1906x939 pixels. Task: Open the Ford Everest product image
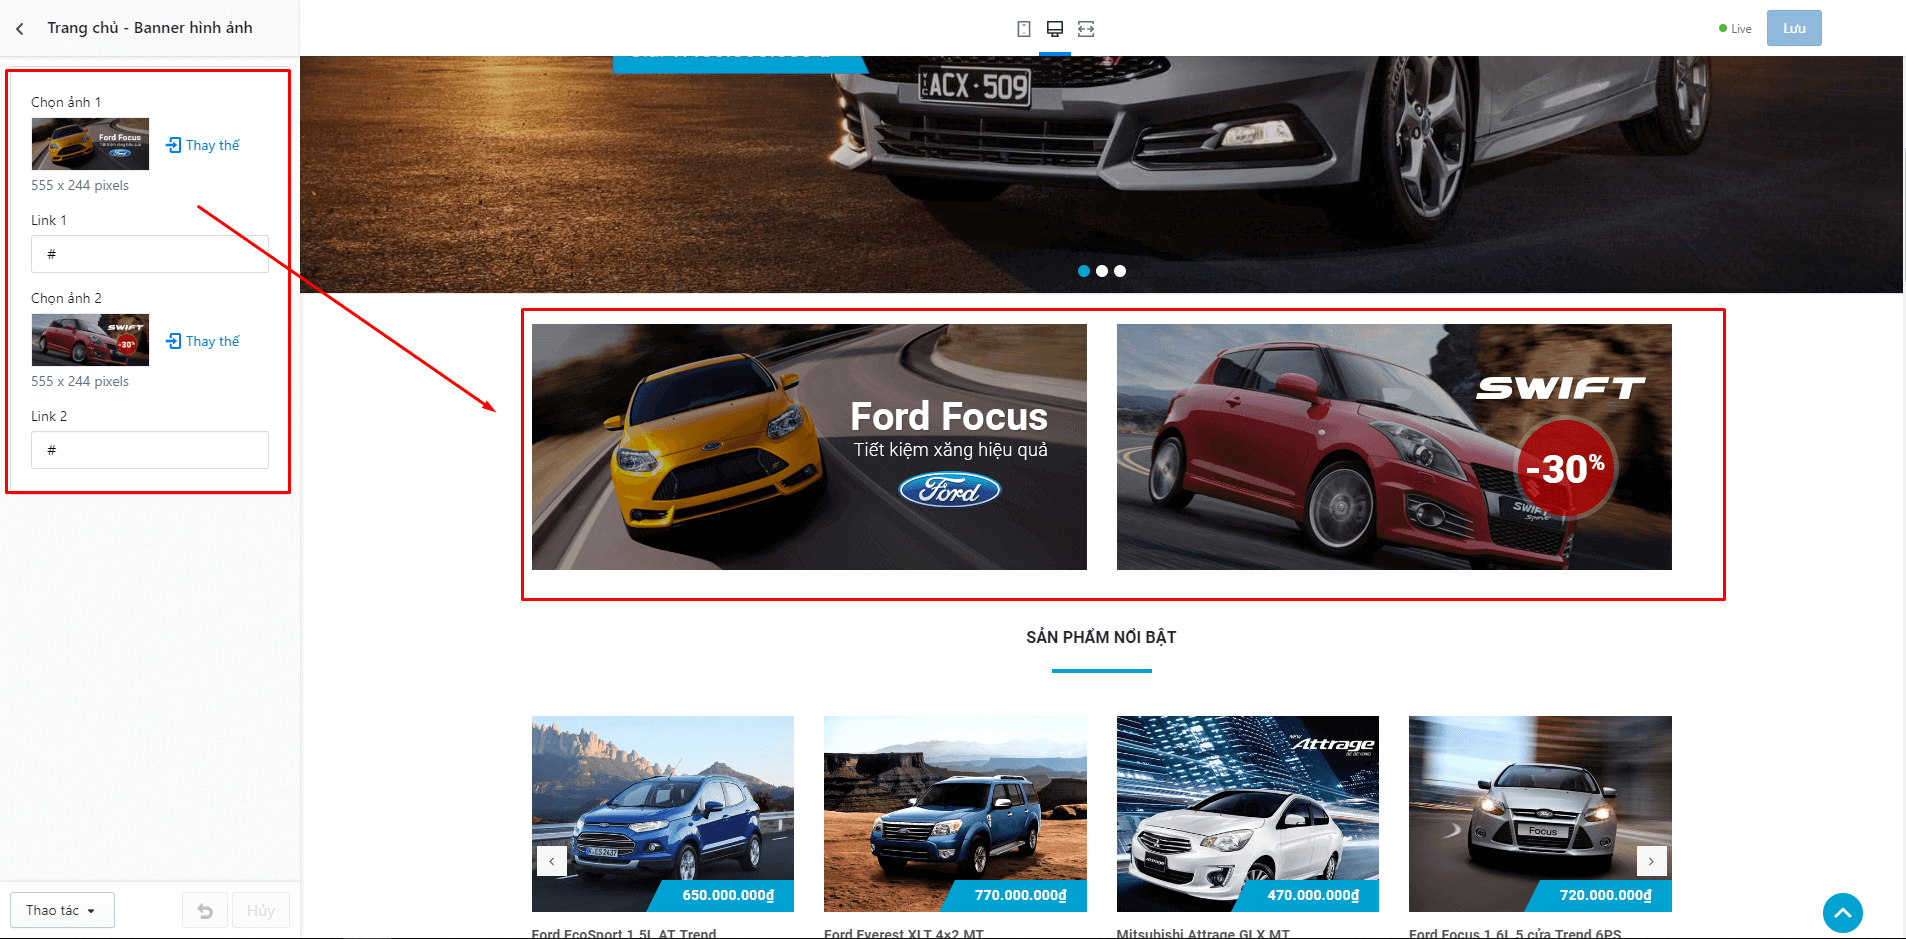[955, 814]
